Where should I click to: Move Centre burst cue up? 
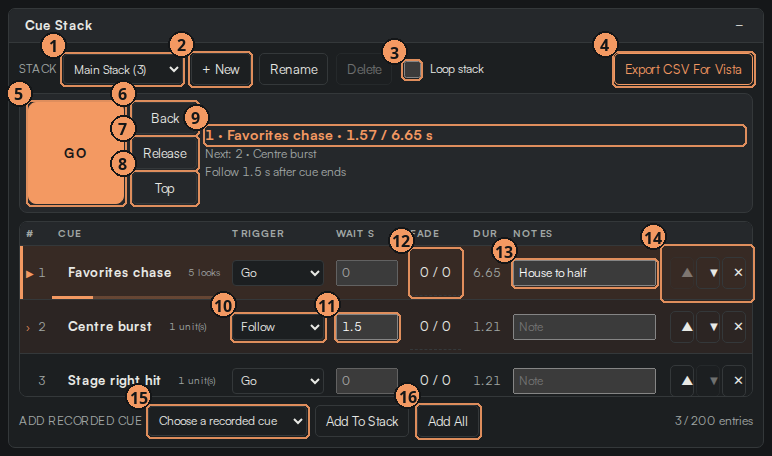[687, 326]
